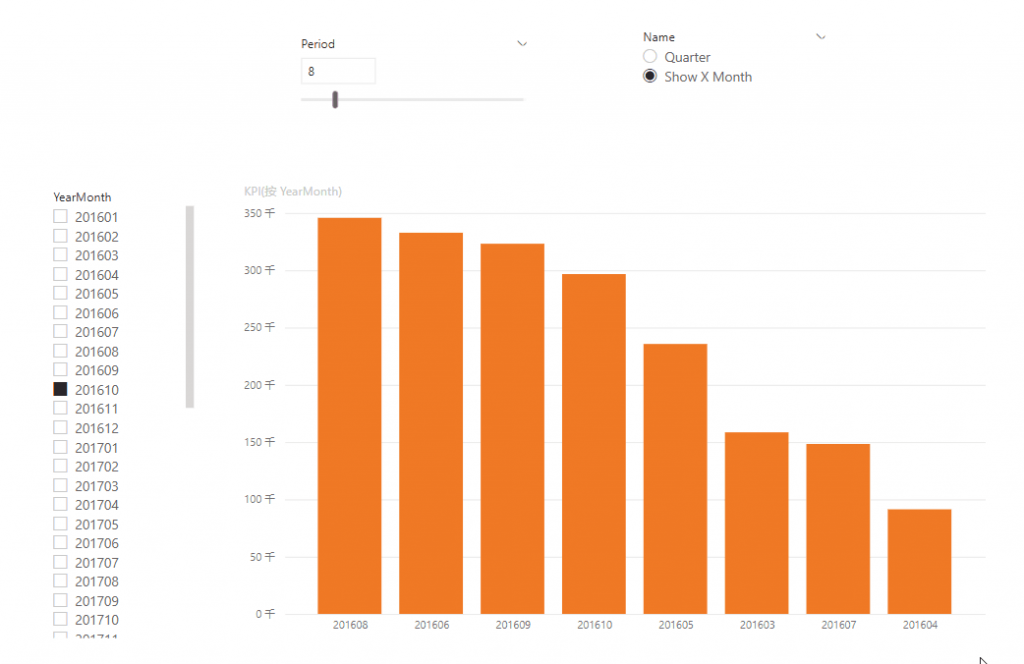Uncheck the 201610 checkbox

[x=60, y=389]
